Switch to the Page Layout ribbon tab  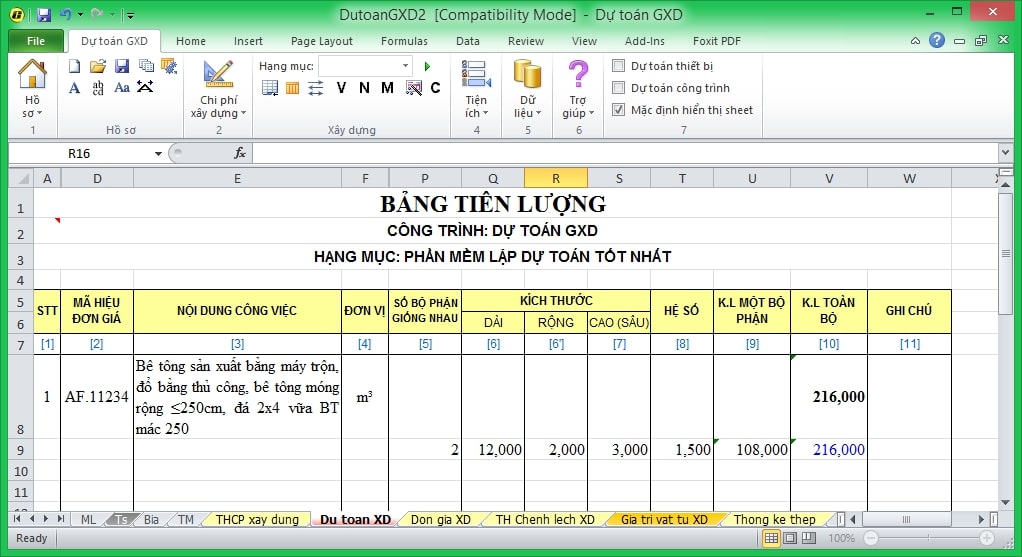[x=321, y=41]
